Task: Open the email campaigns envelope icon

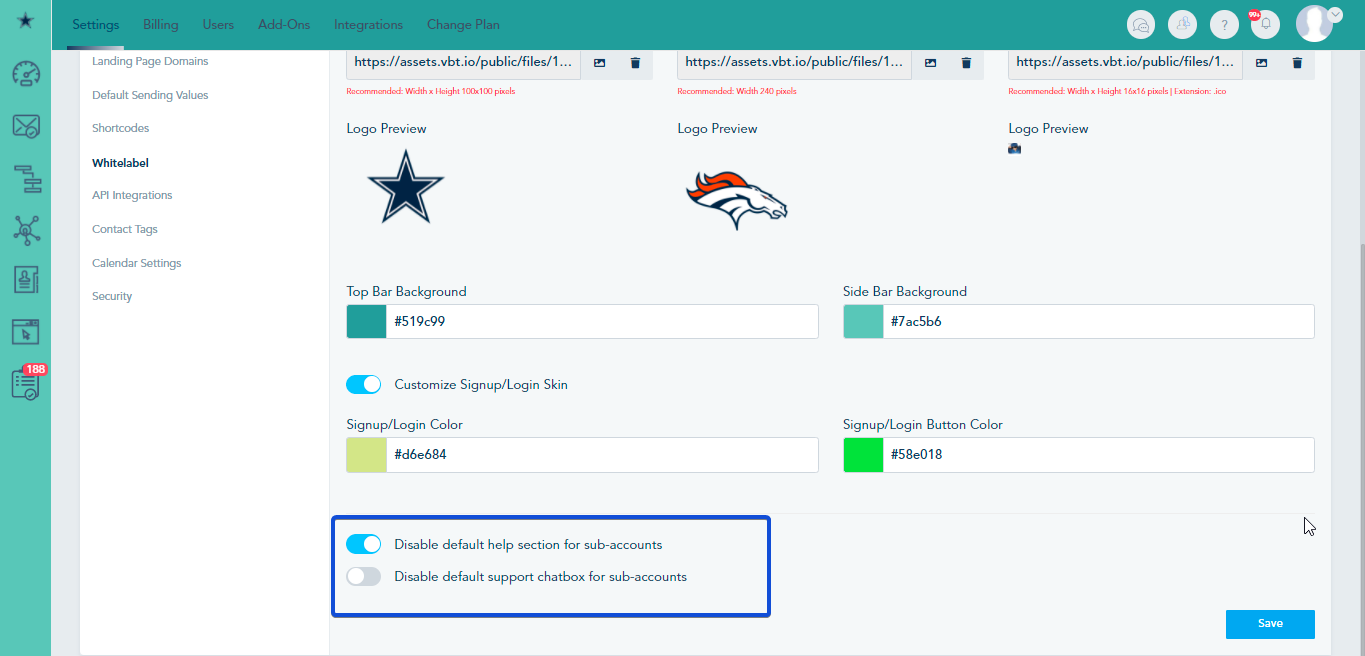Action: click(x=26, y=127)
